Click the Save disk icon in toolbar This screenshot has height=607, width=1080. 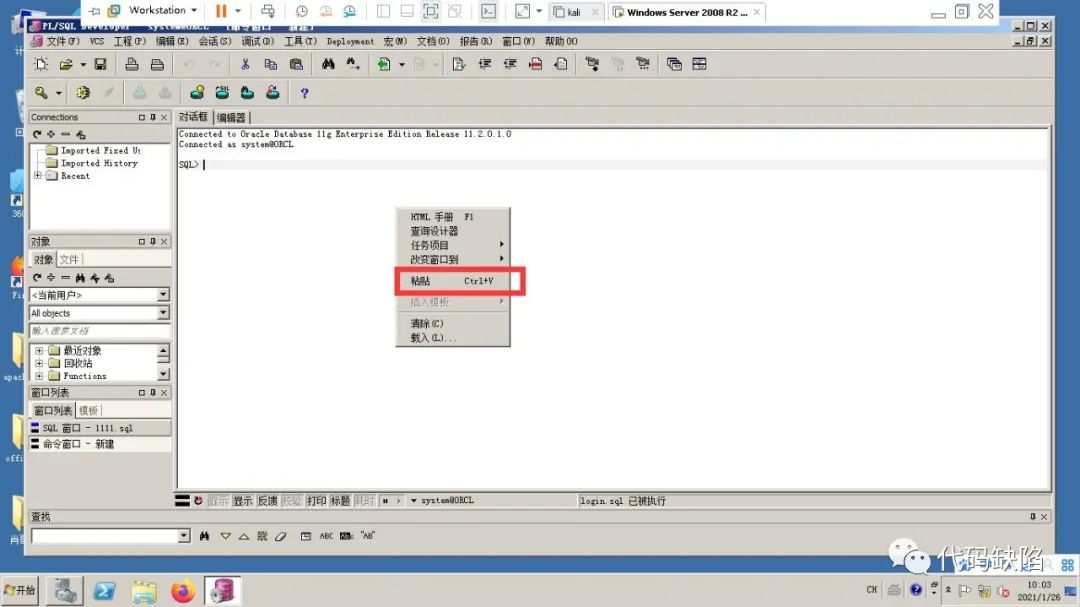[x=100, y=64]
